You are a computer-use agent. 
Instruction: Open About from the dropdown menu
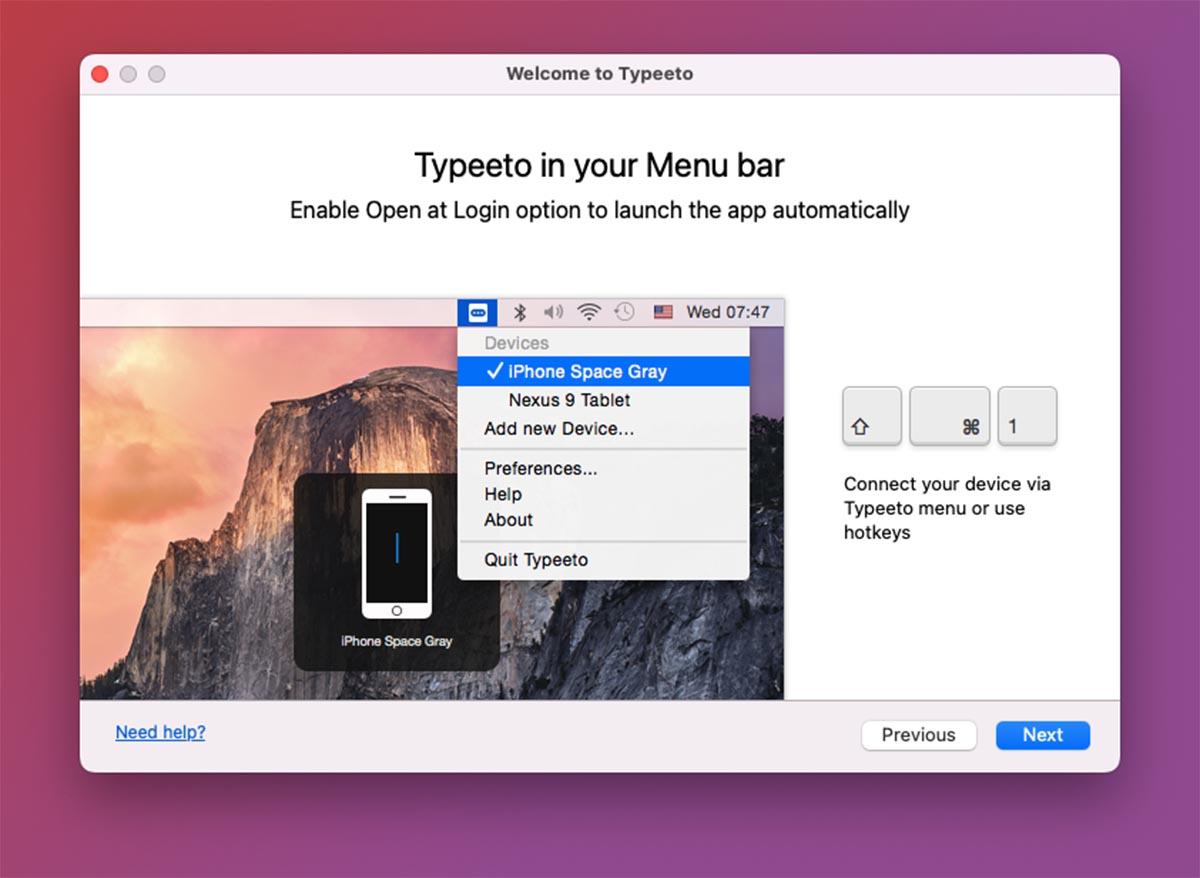508,520
